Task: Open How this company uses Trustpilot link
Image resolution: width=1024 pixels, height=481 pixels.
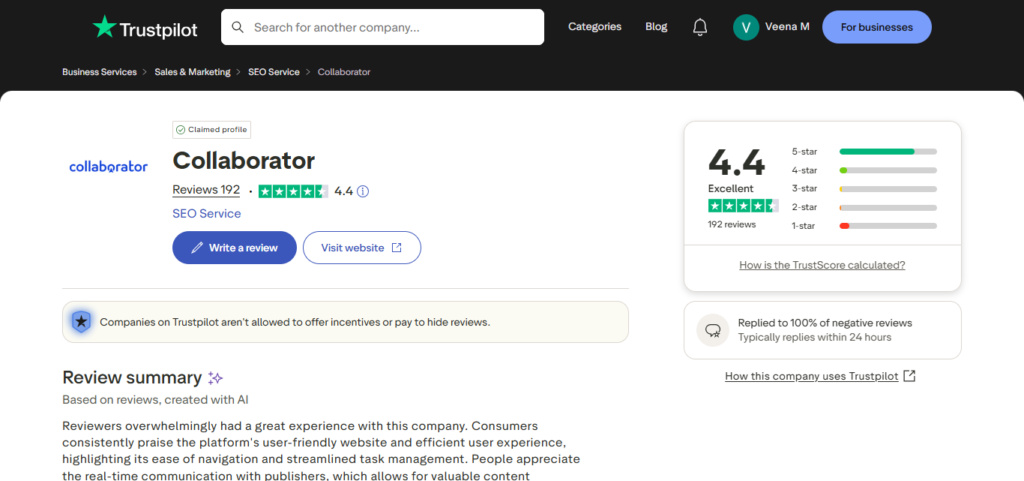Action: tap(812, 376)
